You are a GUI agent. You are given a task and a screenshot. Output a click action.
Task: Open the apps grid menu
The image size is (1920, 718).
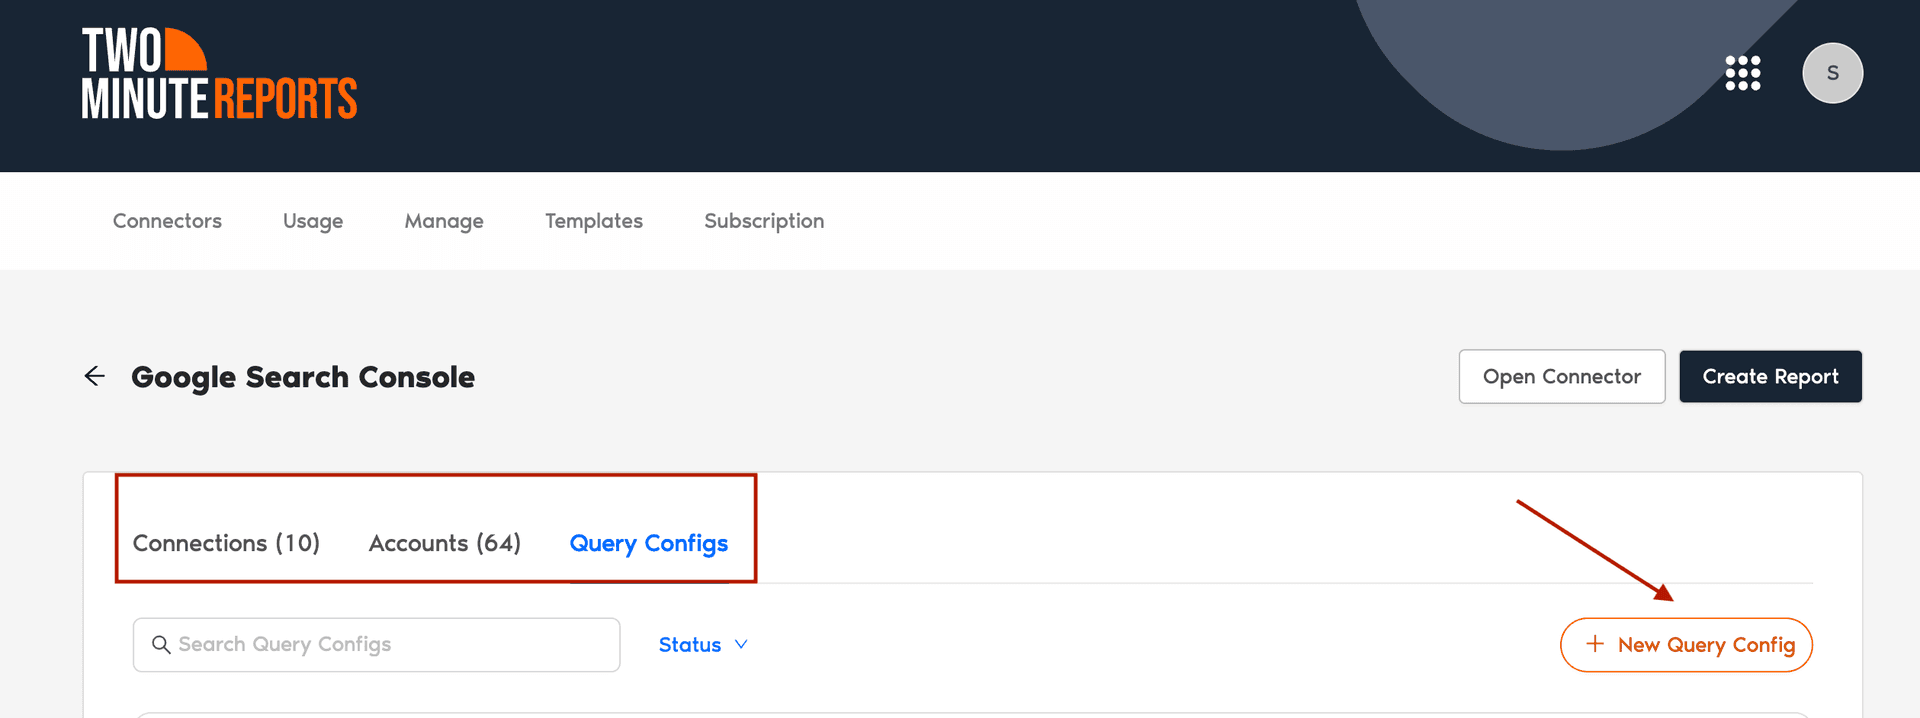coord(1743,72)
